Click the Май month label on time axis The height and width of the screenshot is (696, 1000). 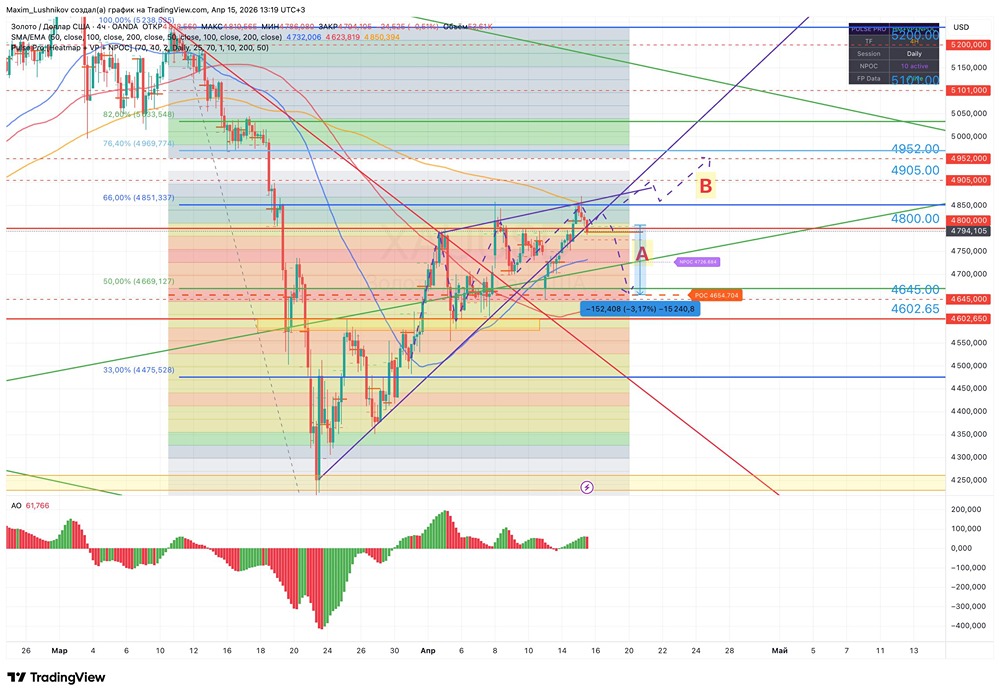coord(779,651)
